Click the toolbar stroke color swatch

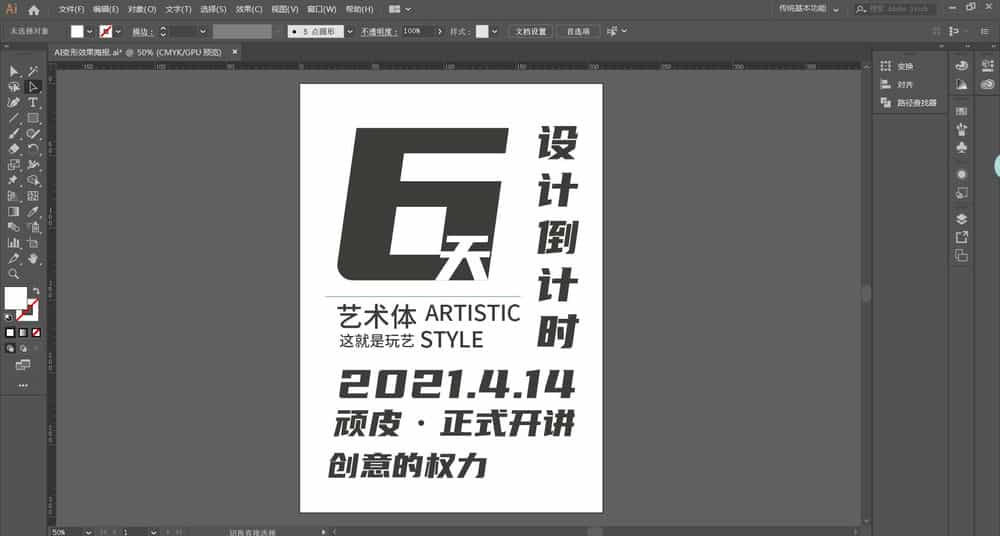coord(29,310)
